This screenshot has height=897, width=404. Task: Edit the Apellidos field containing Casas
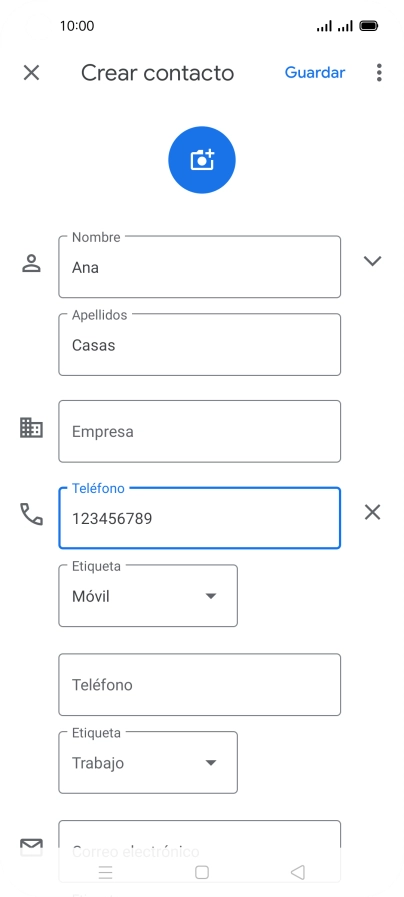[199, 344]
